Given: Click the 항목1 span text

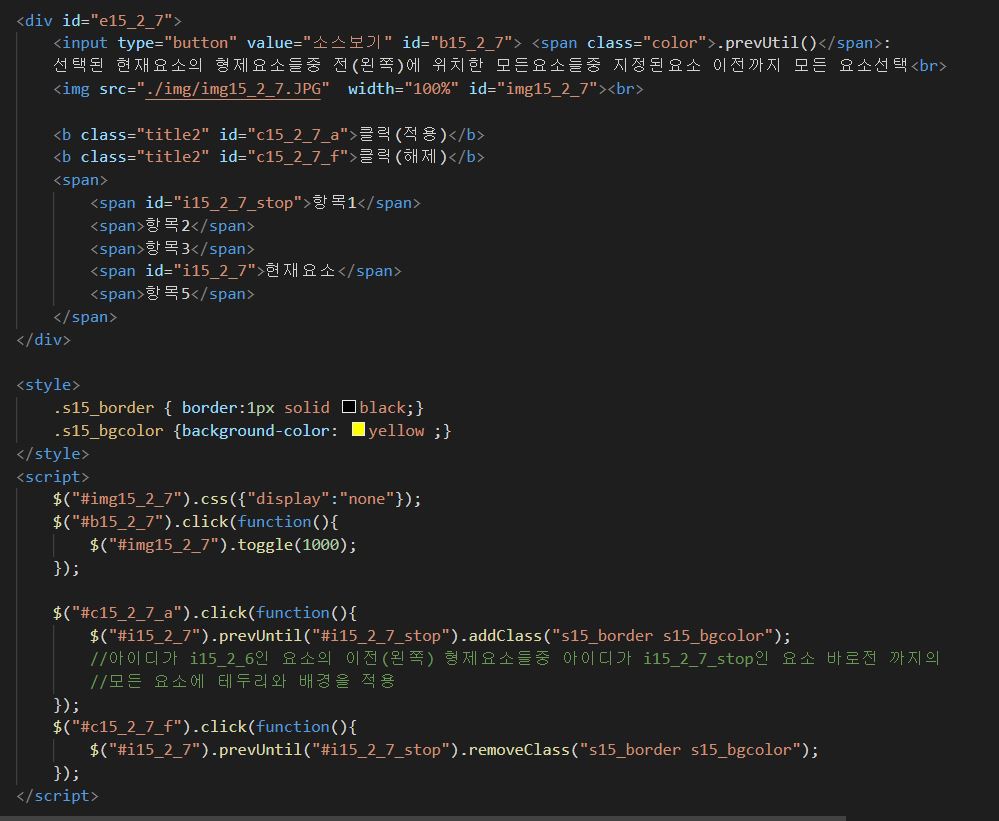Looking at the screenshot, I should pyautogui.click(x=334, y=203).
